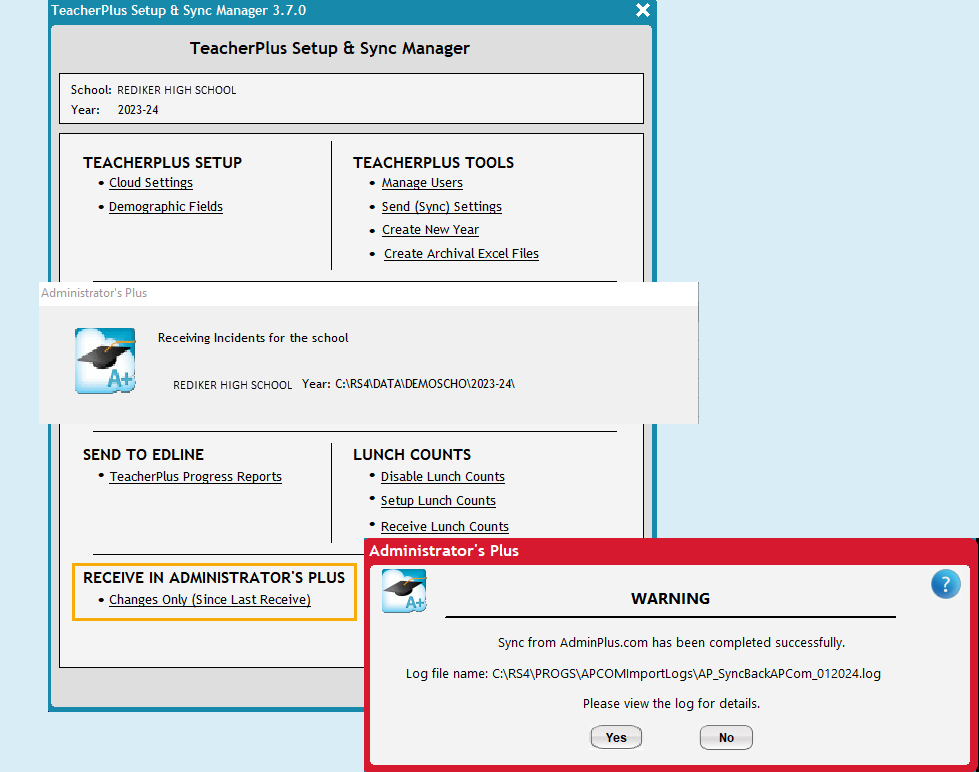Click the TEACHERPLUS SETUP heading

point(162,162)
